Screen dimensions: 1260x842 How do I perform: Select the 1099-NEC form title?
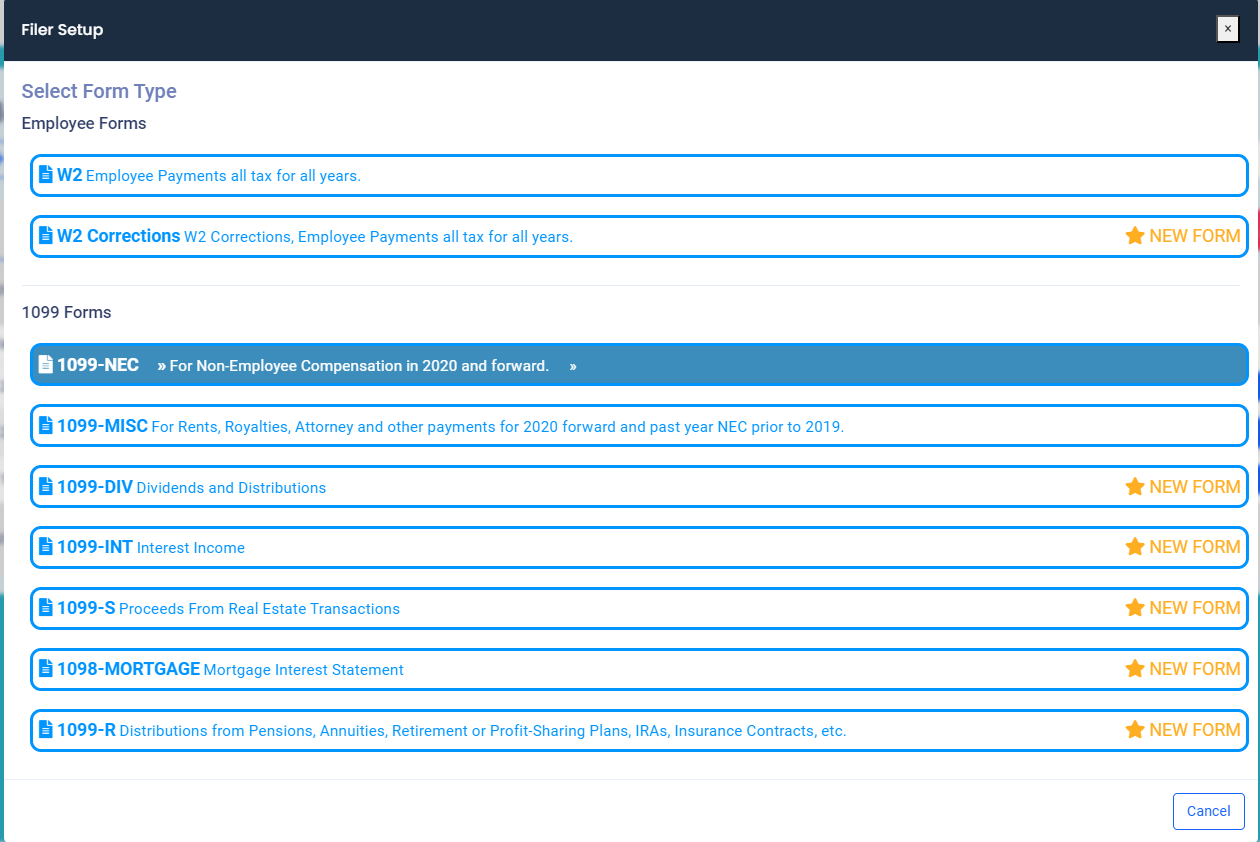coord(98,365)
